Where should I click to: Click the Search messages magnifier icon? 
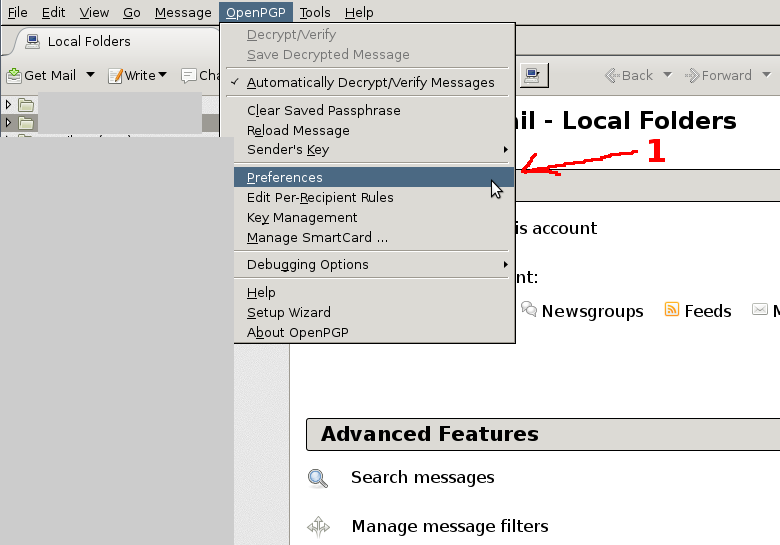click(318, 478)
